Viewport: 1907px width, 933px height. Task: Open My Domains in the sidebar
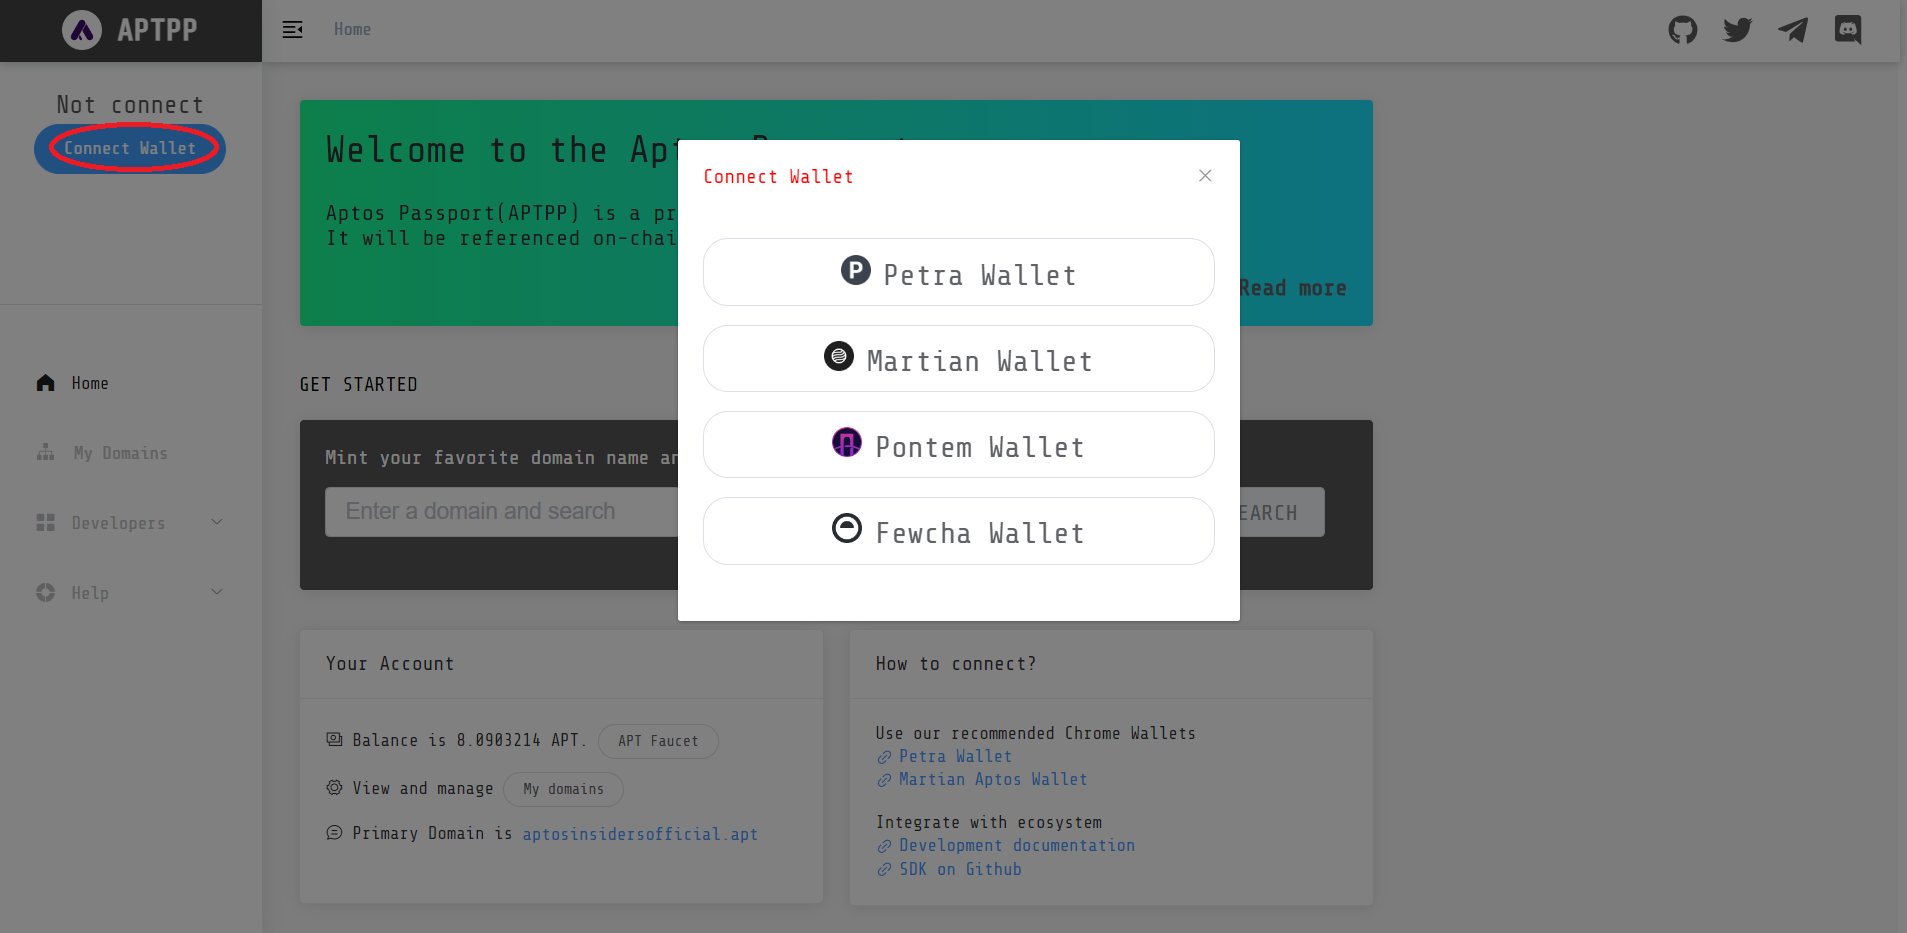coord(120,453)
